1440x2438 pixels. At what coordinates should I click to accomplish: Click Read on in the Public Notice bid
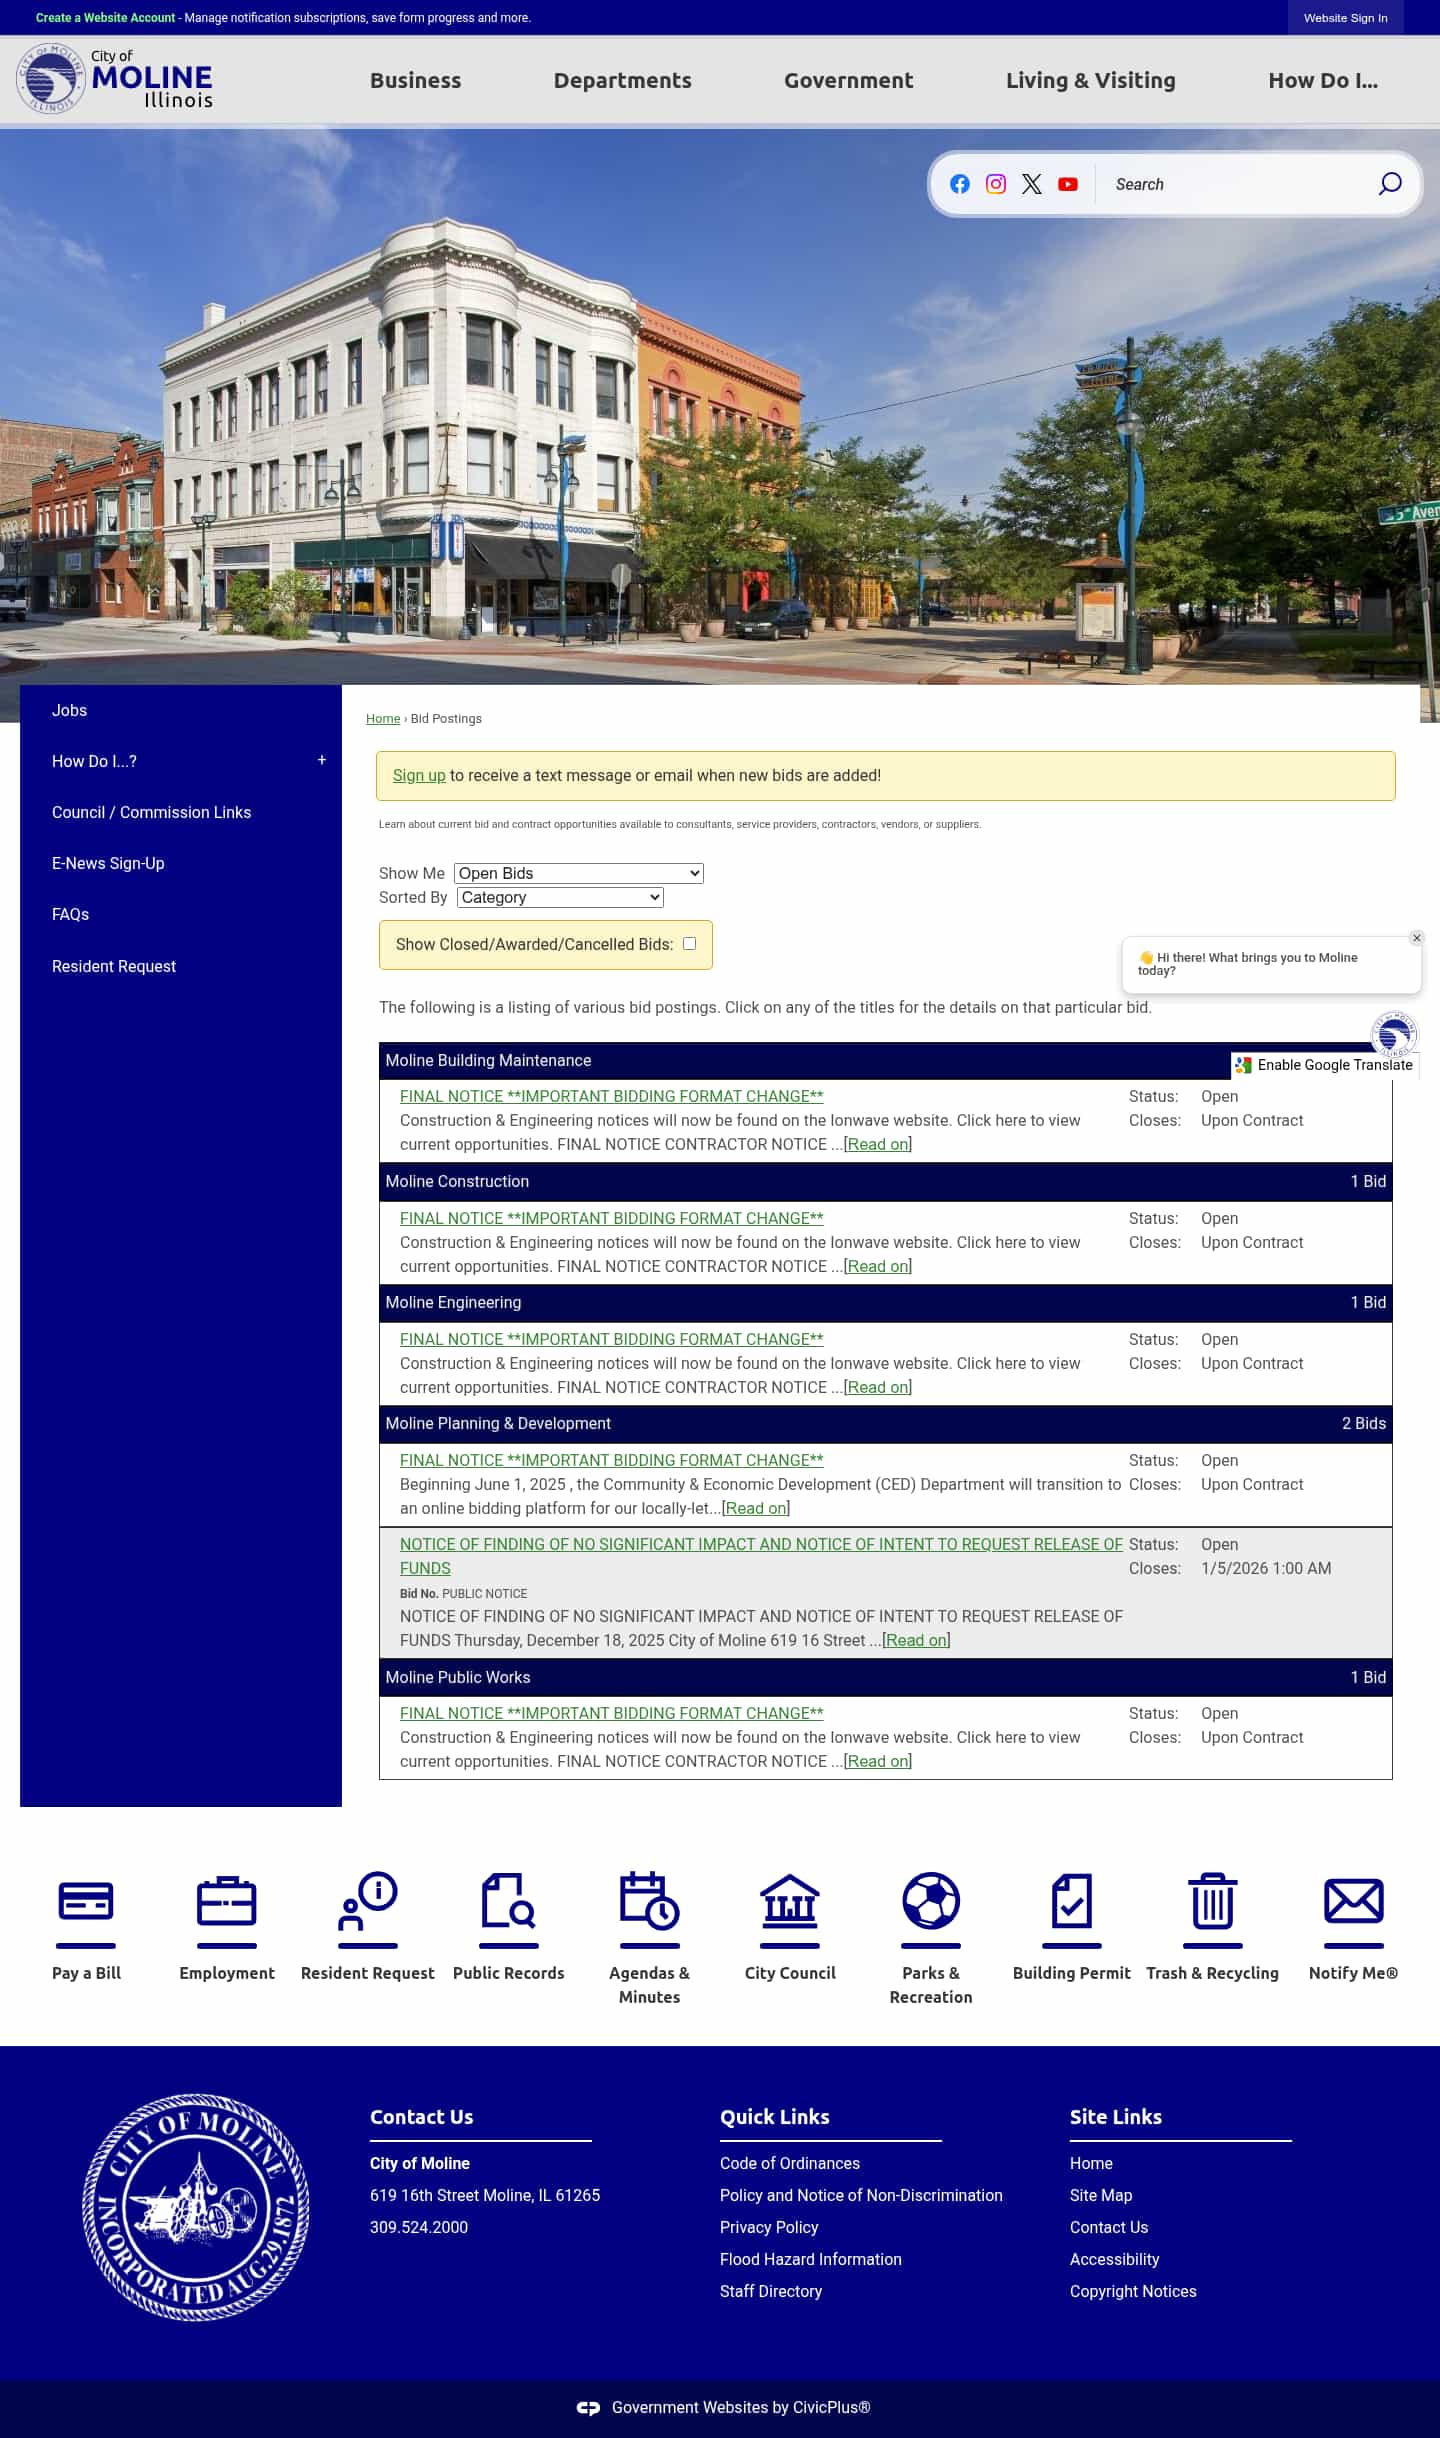pos(916,1640)
